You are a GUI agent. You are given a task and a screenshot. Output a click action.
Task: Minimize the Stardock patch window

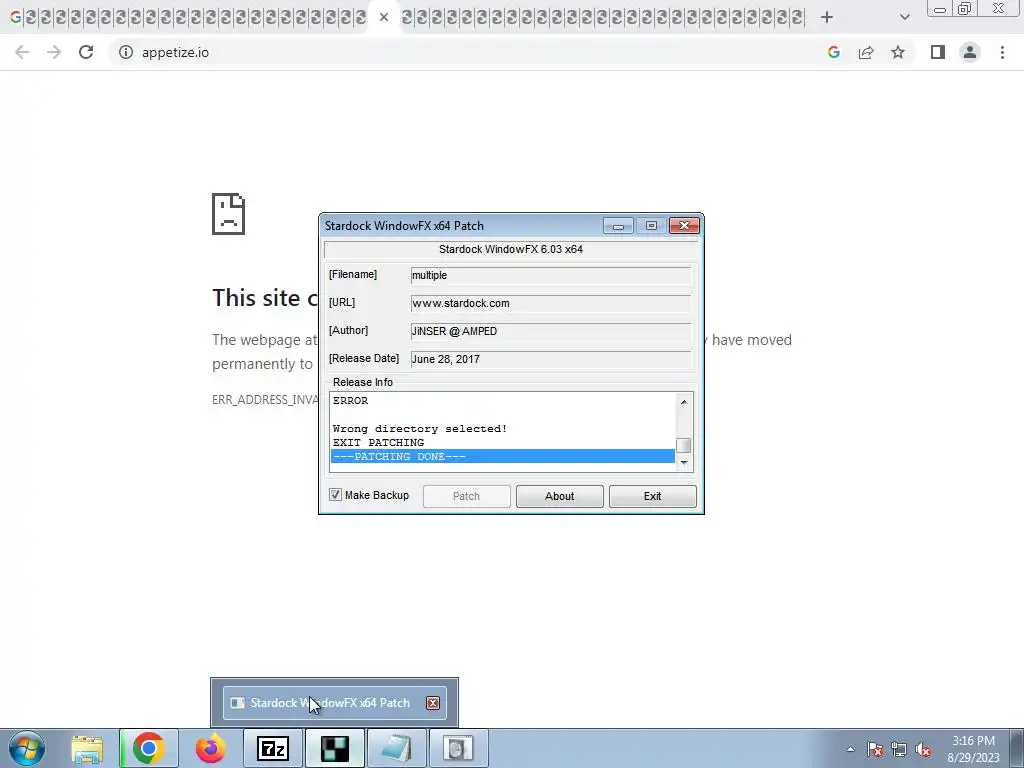(x=618, y=226)
